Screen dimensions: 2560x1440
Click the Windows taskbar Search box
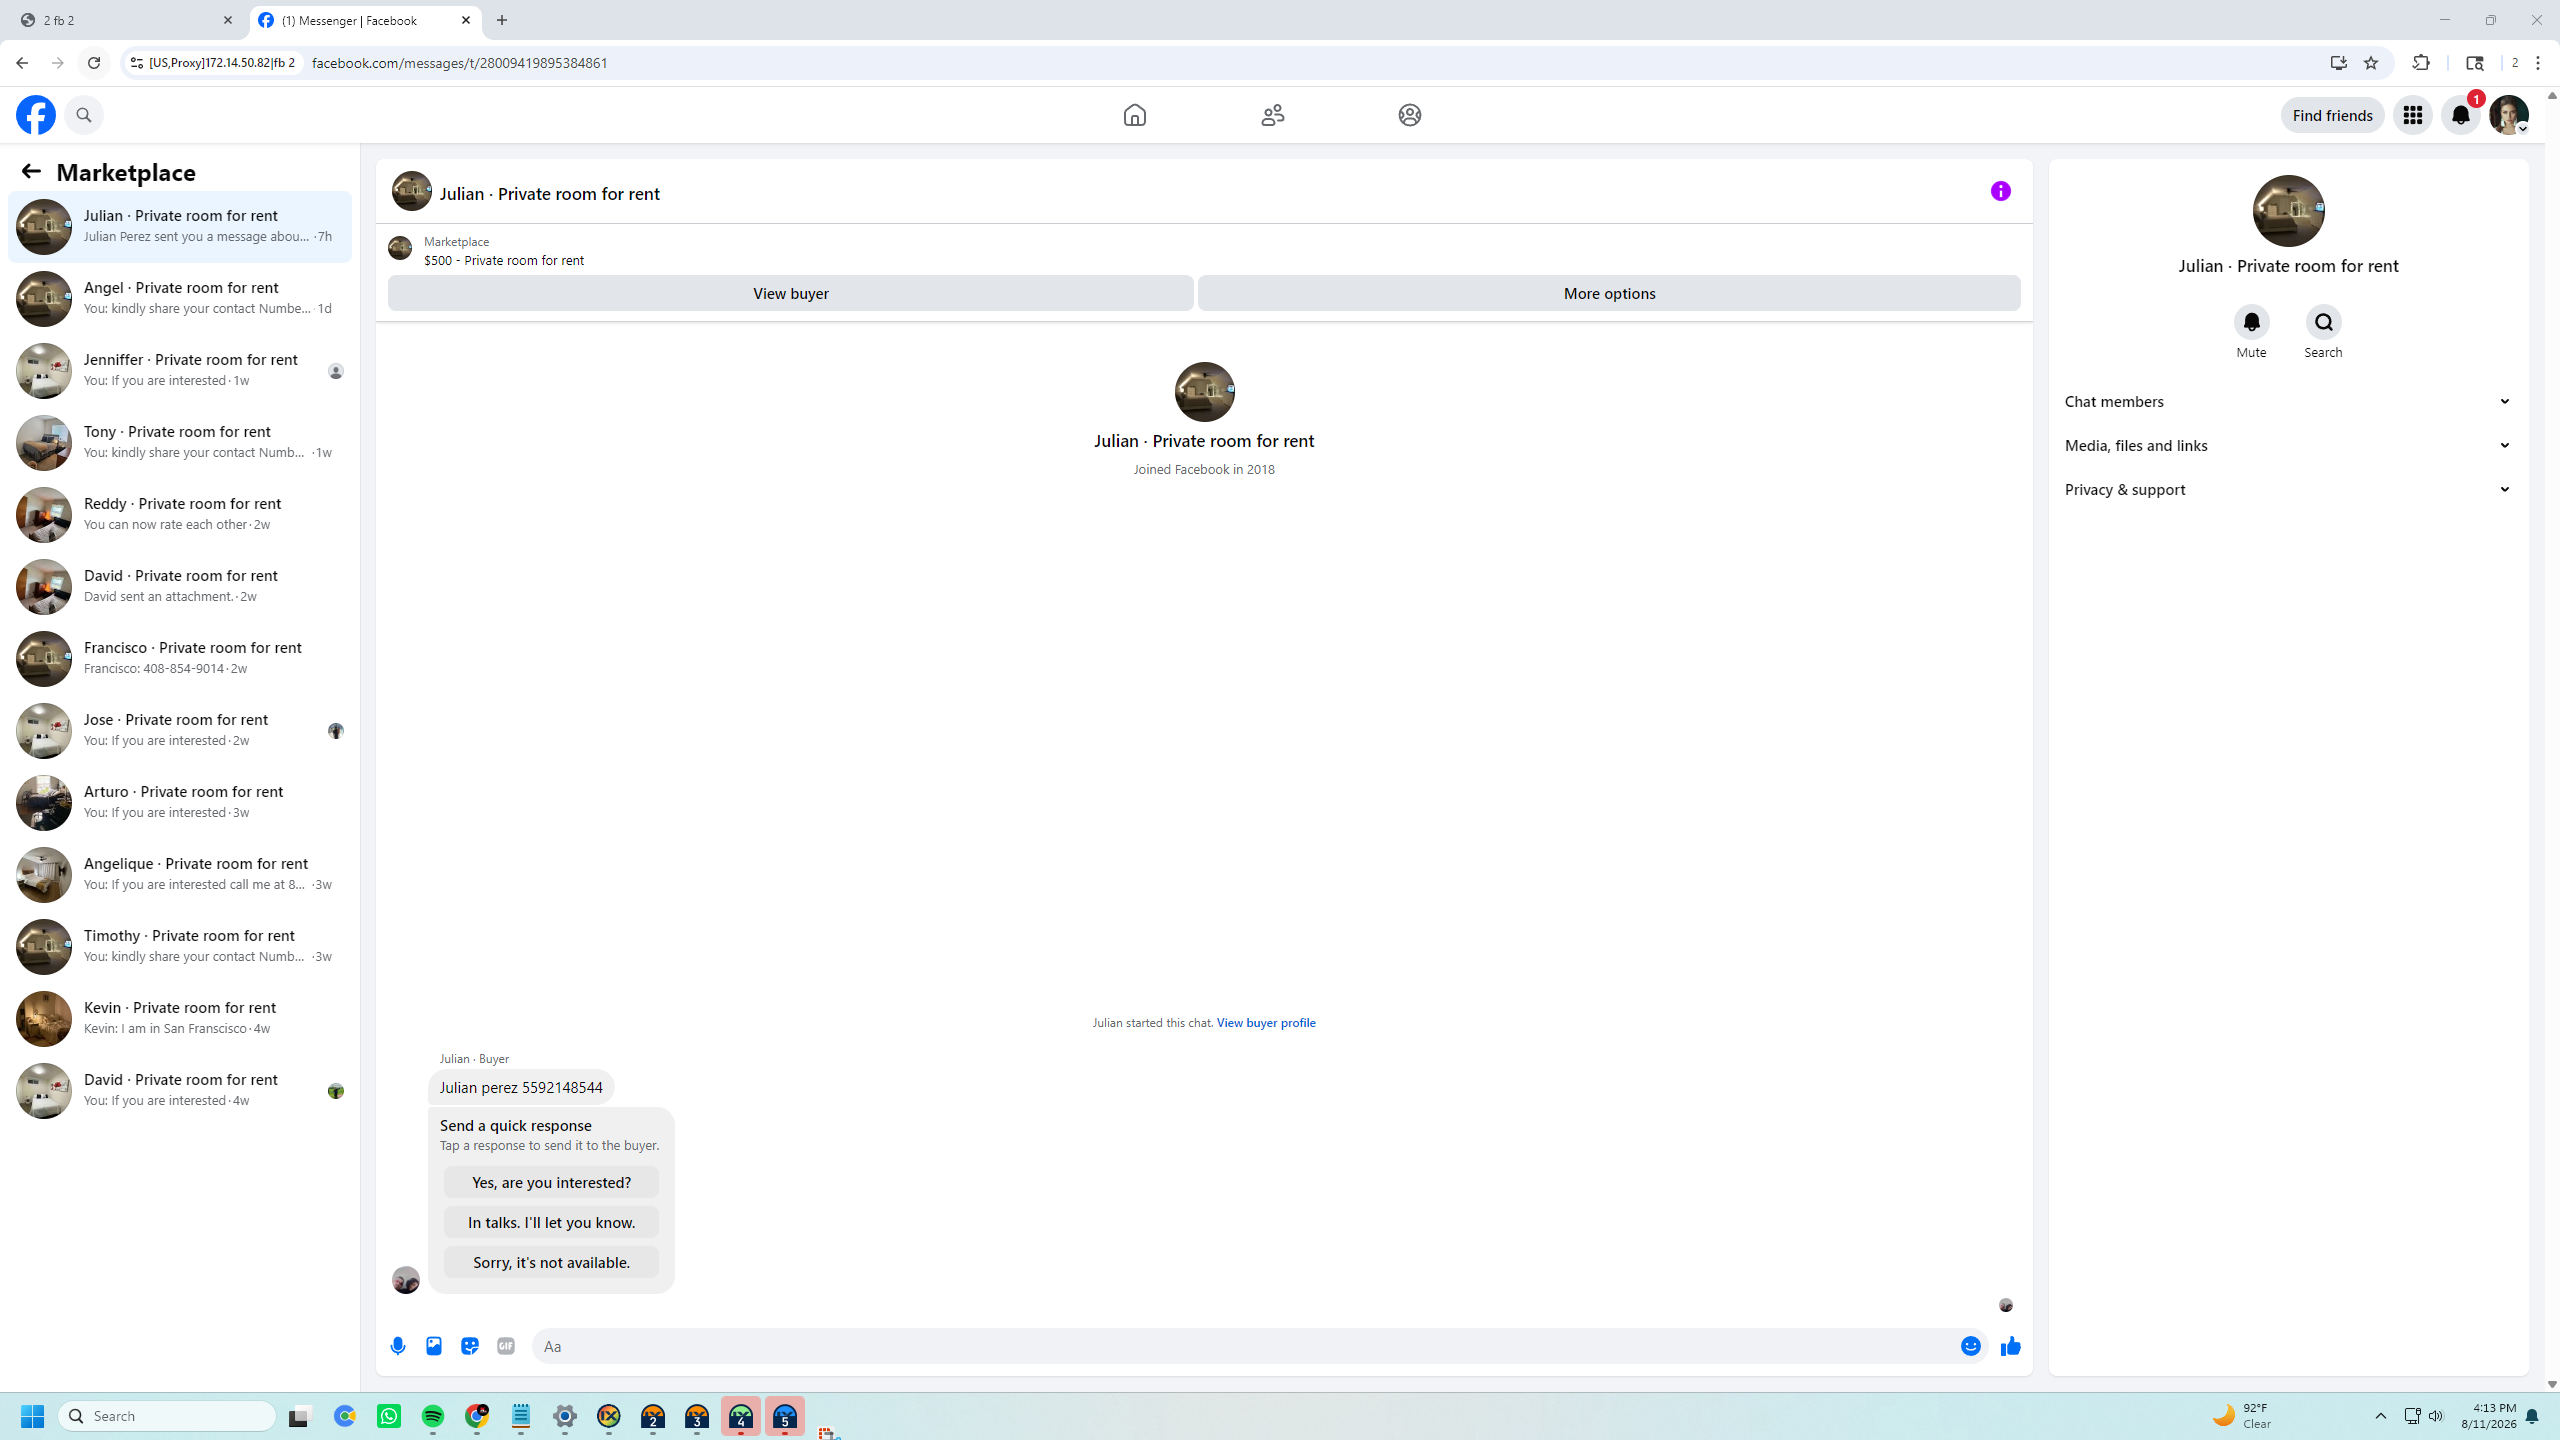168,1416
